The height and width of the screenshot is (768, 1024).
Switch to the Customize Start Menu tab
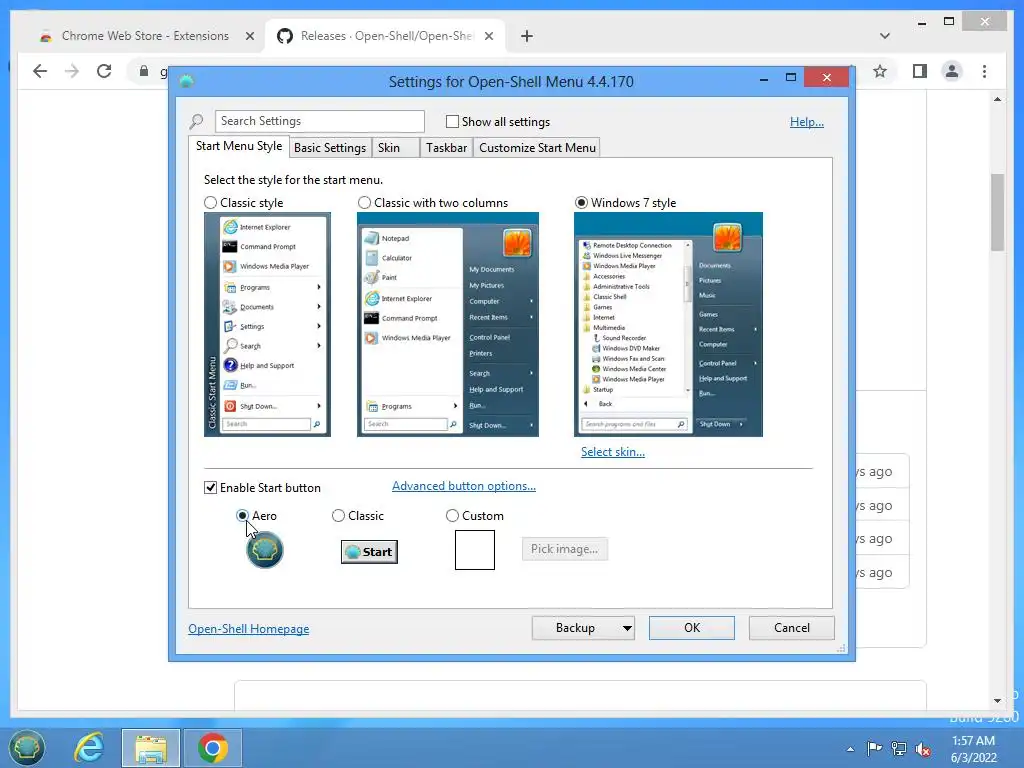coord(537,148)
